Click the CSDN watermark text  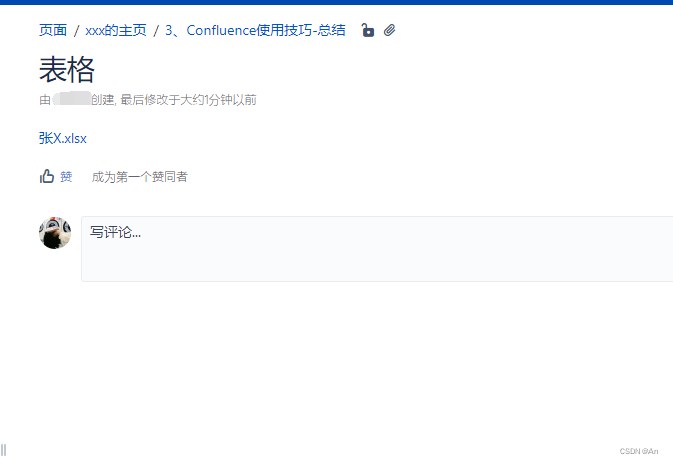pyautogui.click(x=639, y=451)
